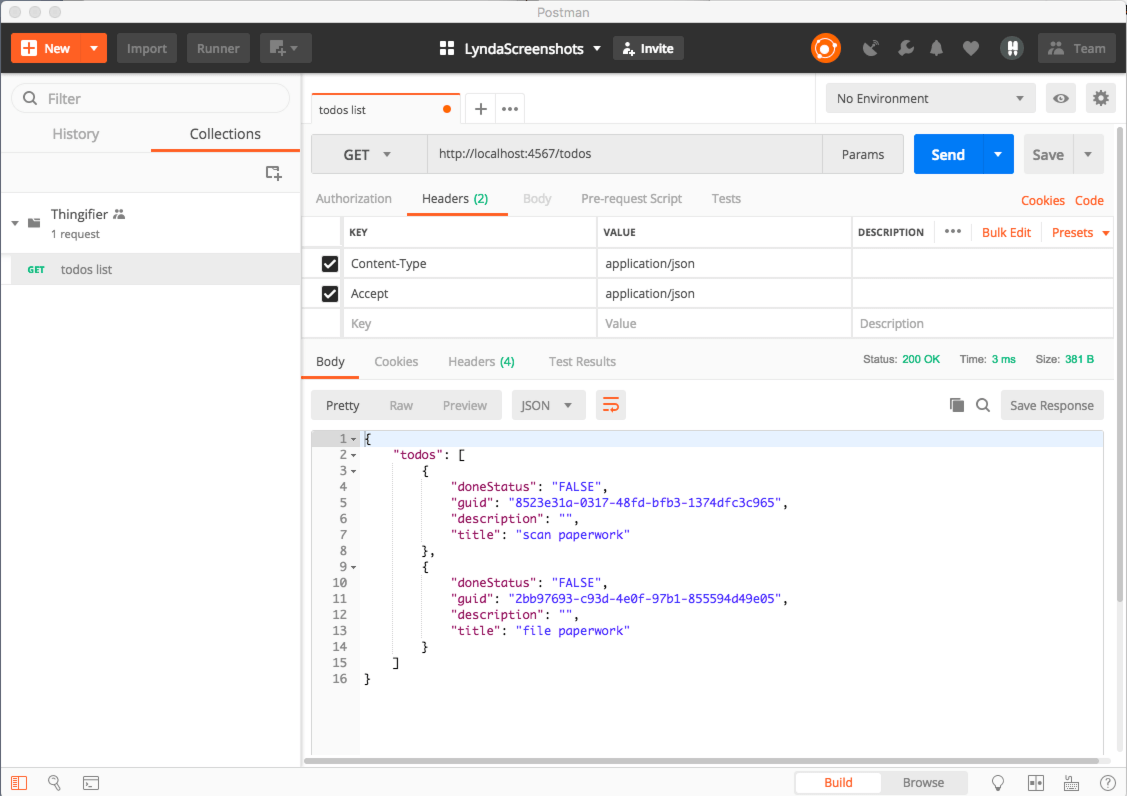1127x796 pixels.
Task: Open the Pre-request Script tab
Action: 631,198
